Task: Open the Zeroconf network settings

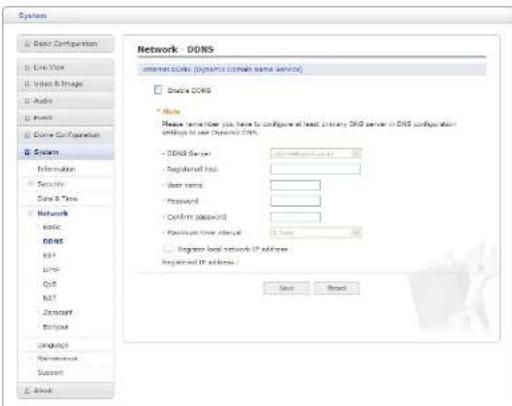Action: pos(57,312)
